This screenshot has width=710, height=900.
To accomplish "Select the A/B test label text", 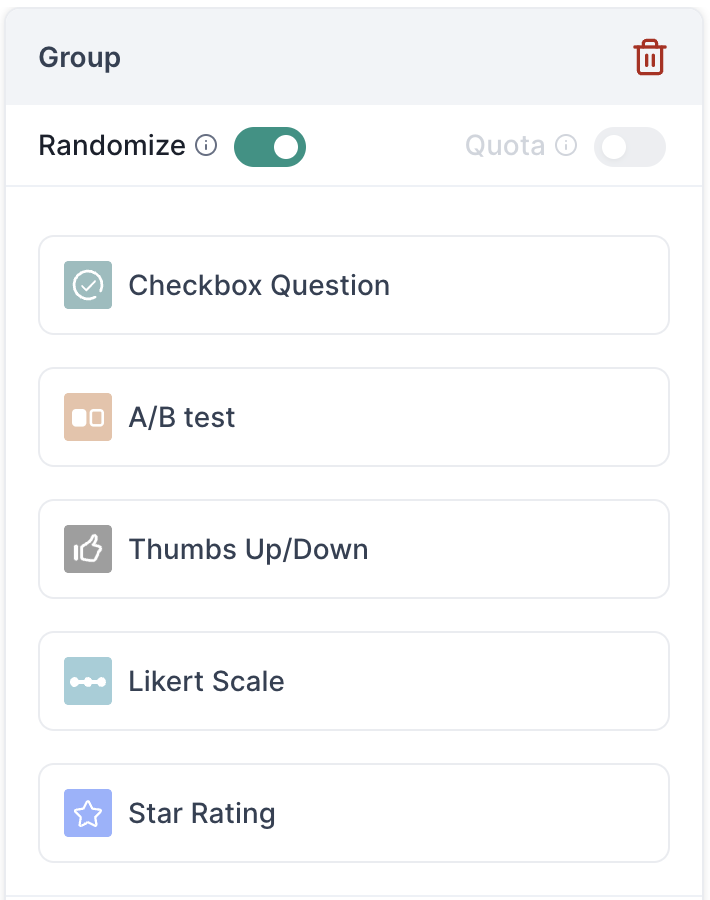I will (181, 417).
